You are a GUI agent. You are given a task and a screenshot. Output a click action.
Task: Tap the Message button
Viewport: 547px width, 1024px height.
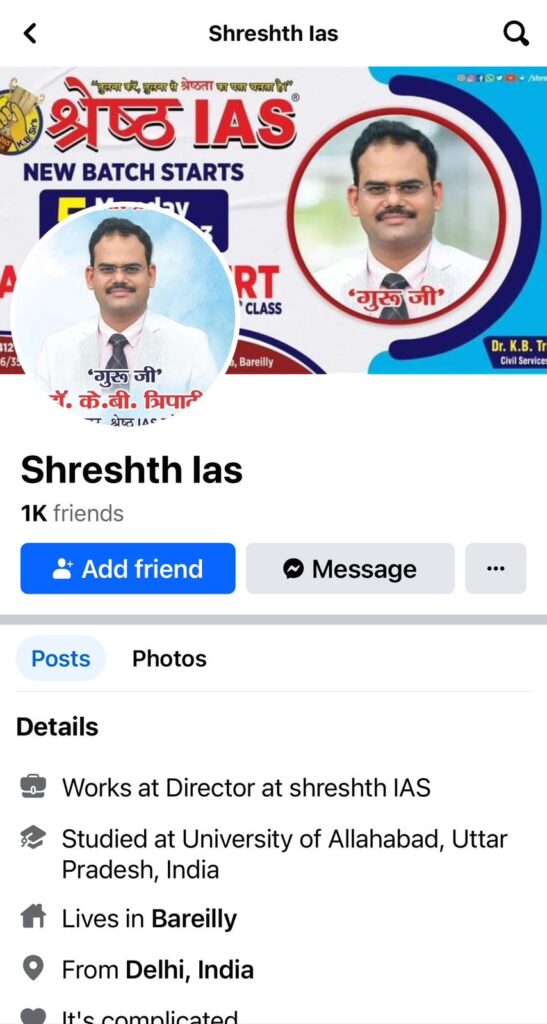click(x=350, y=568)
